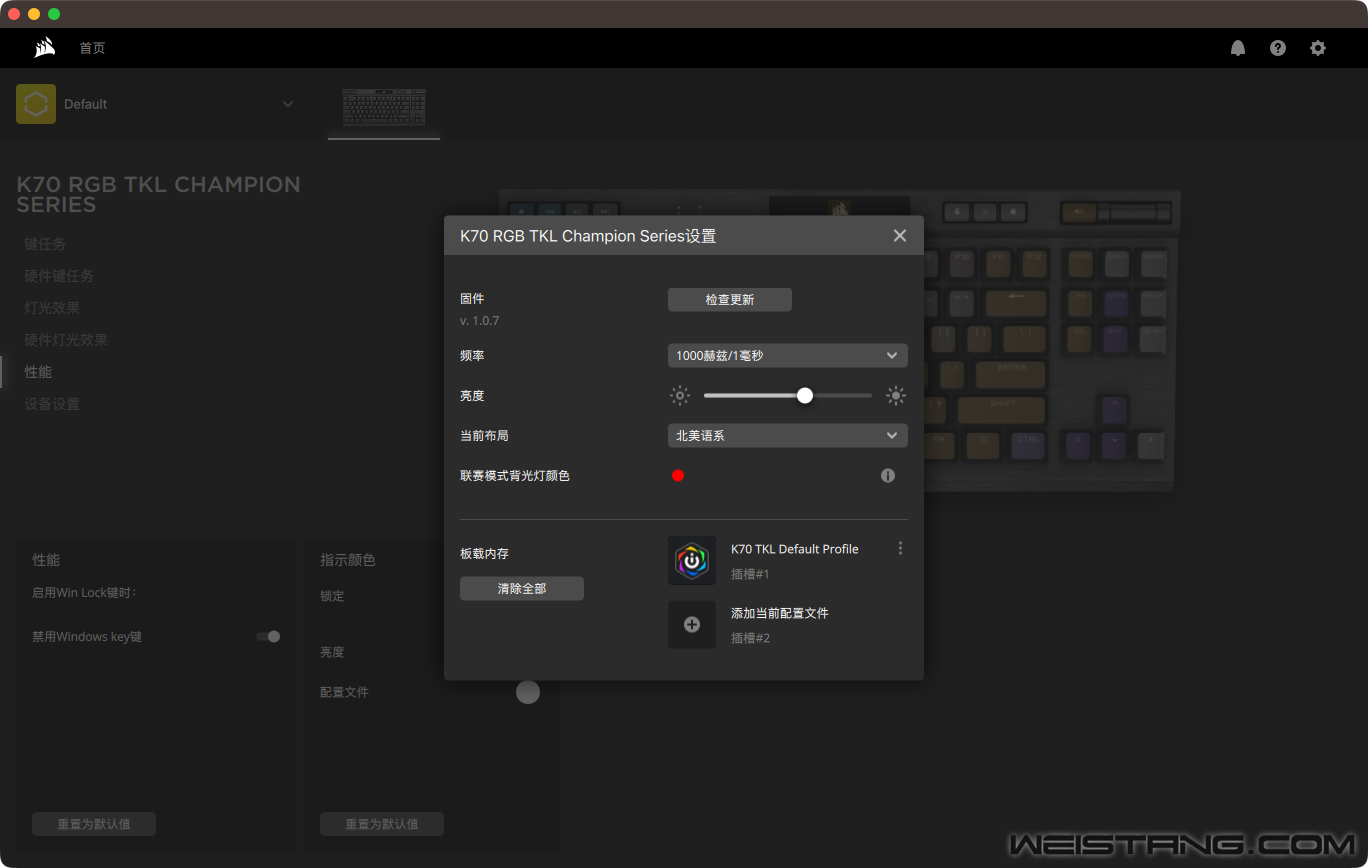Click the Corsair sails logo

44,47
